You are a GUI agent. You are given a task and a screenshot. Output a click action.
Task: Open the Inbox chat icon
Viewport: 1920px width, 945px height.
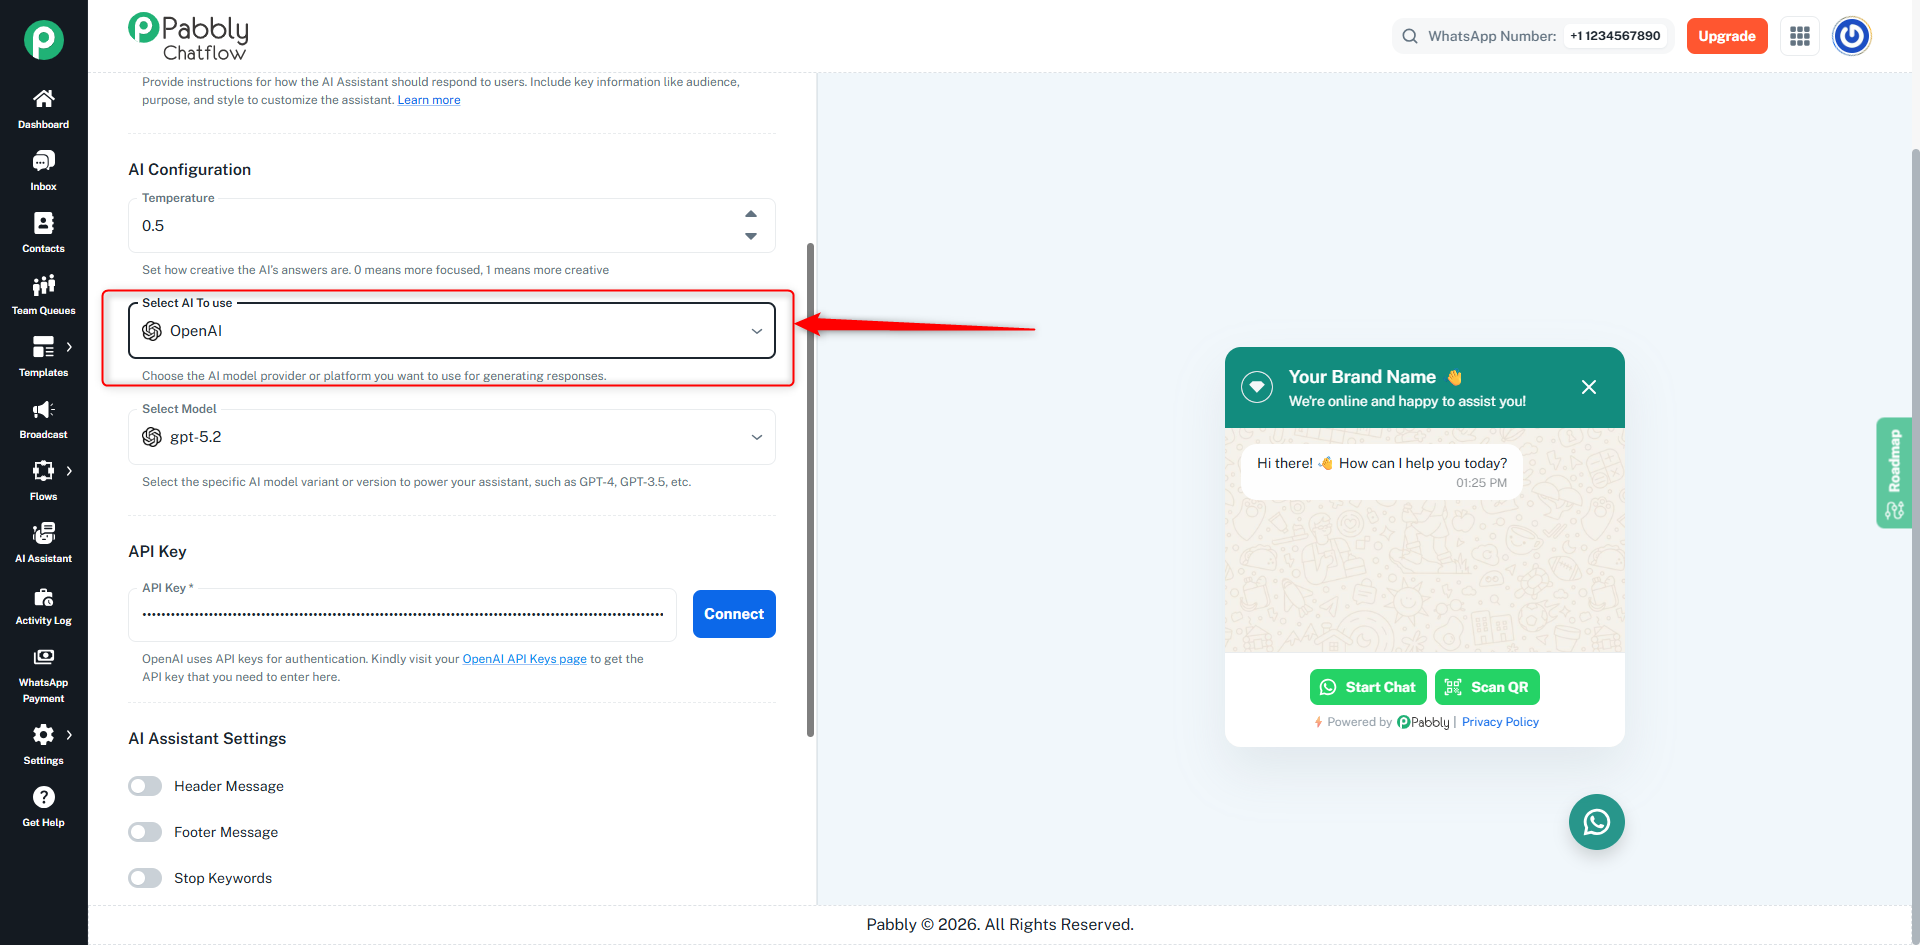43,161
